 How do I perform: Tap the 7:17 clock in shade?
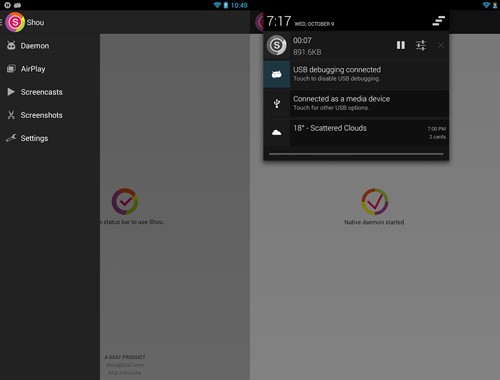coord(279,21)
